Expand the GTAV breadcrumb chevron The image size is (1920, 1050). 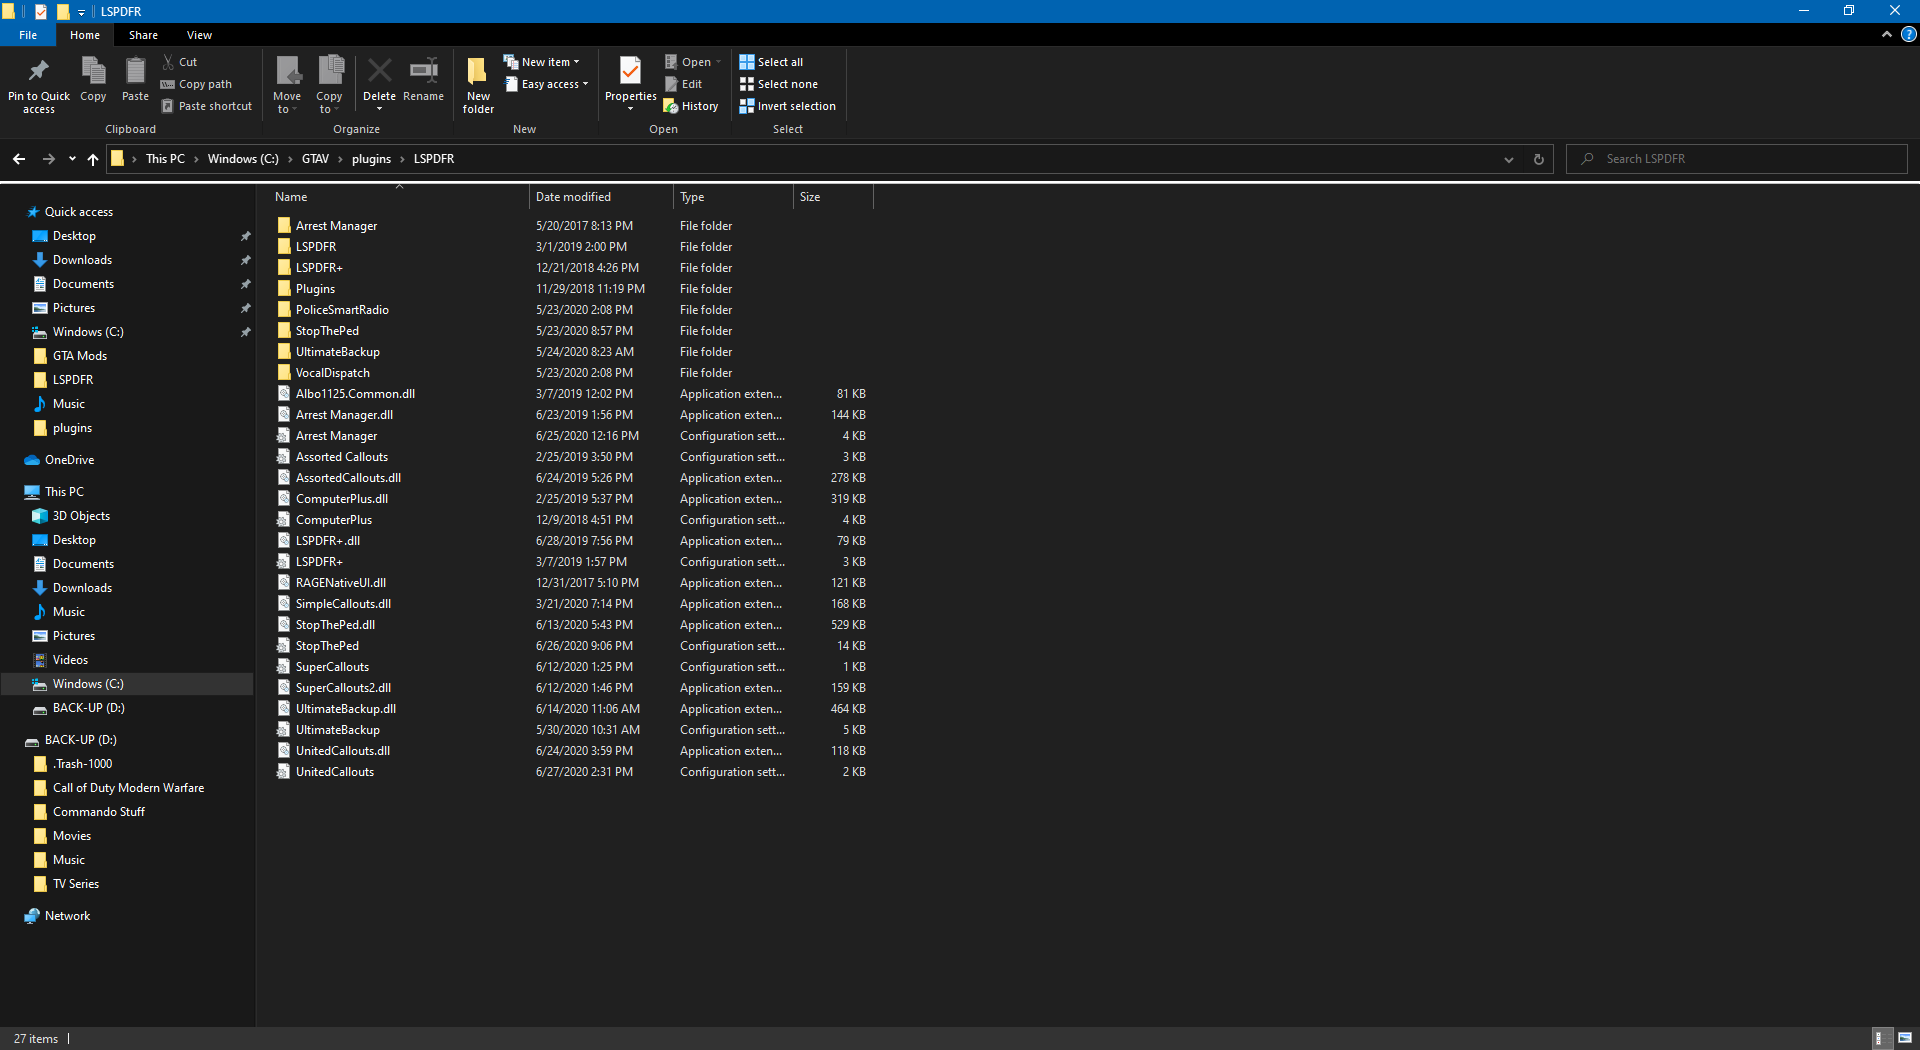click(340, 159)
